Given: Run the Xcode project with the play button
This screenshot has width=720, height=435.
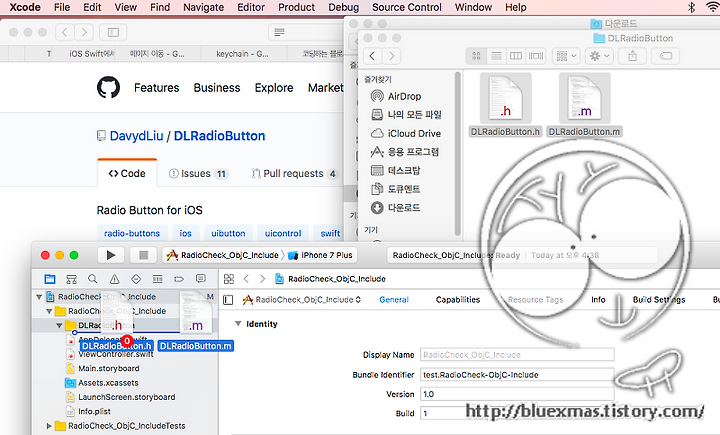Looking at the screenshot, I should [x=111, y=255].
